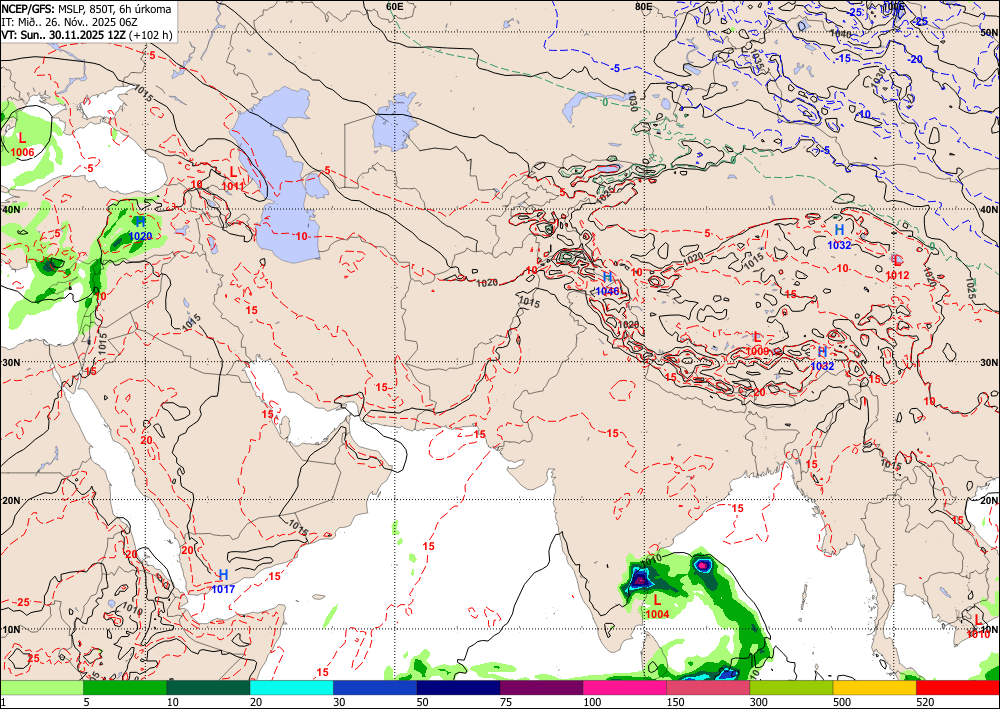This screenshot has width=1000, height=709.
Task: Click the navy 50–75 legend swatch
Action: [458, 688]
